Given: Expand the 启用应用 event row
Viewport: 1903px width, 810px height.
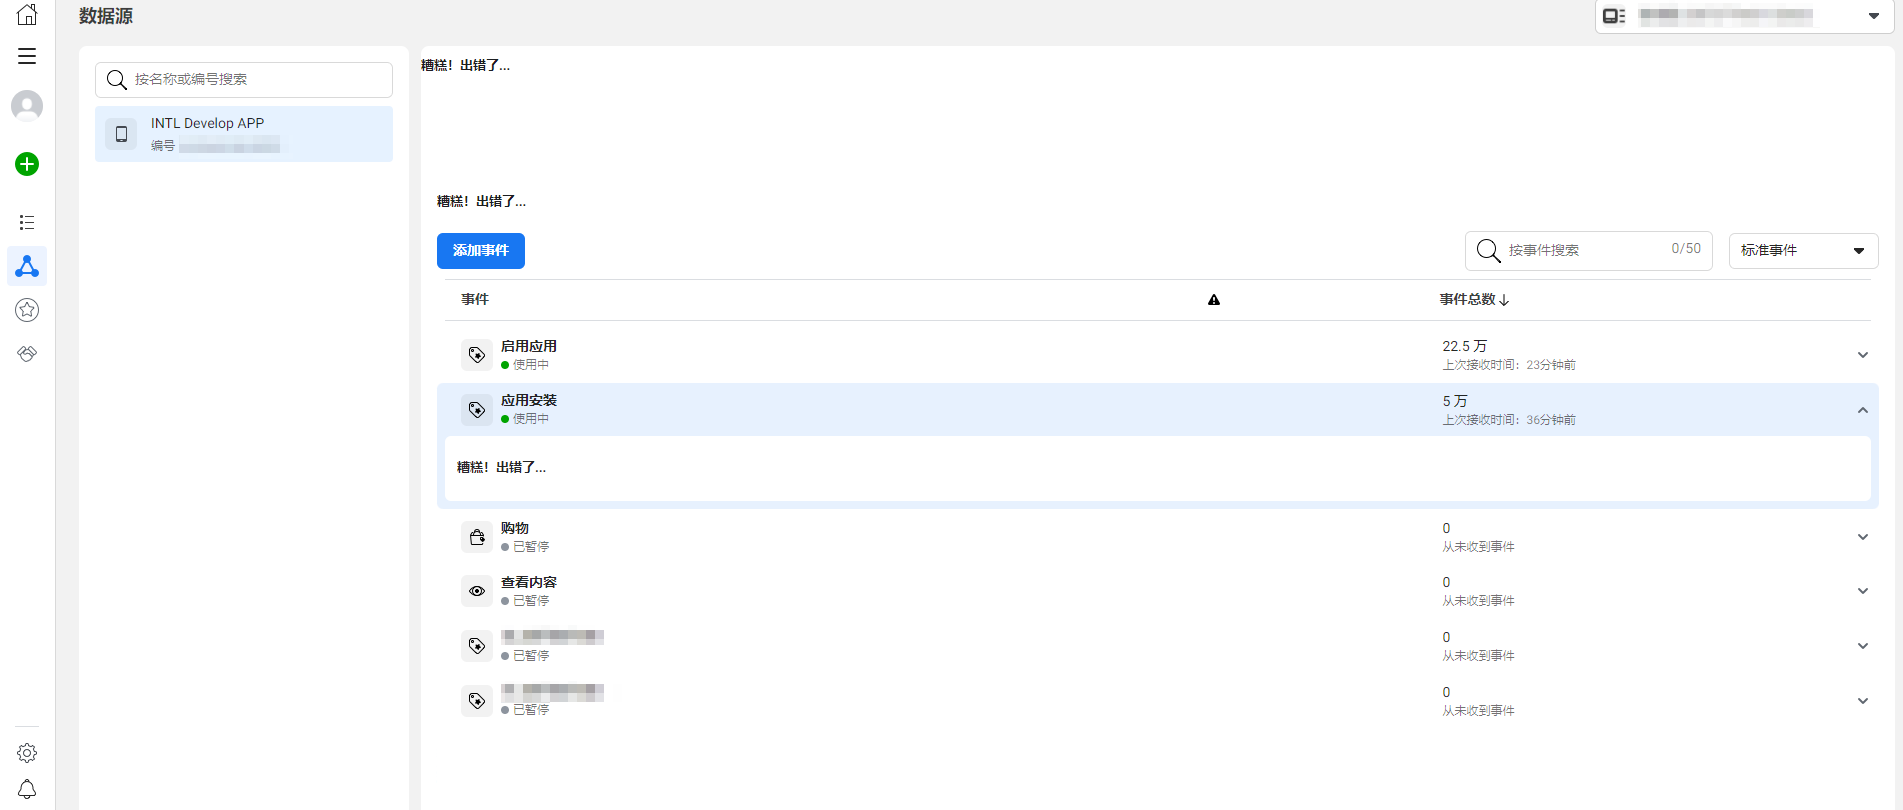Looking at the screenshot, I should (1862, 355).
